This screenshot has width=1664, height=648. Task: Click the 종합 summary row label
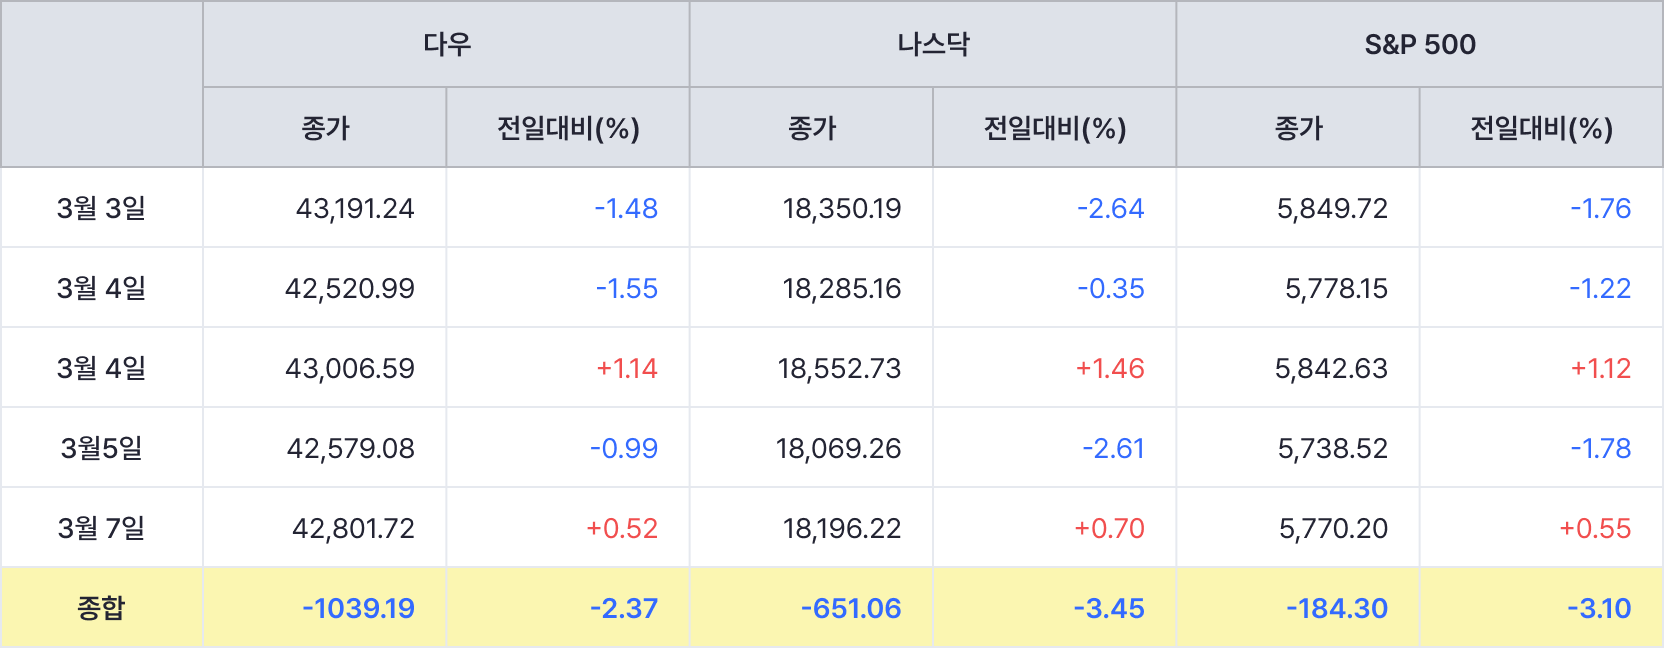click(101, 608)
